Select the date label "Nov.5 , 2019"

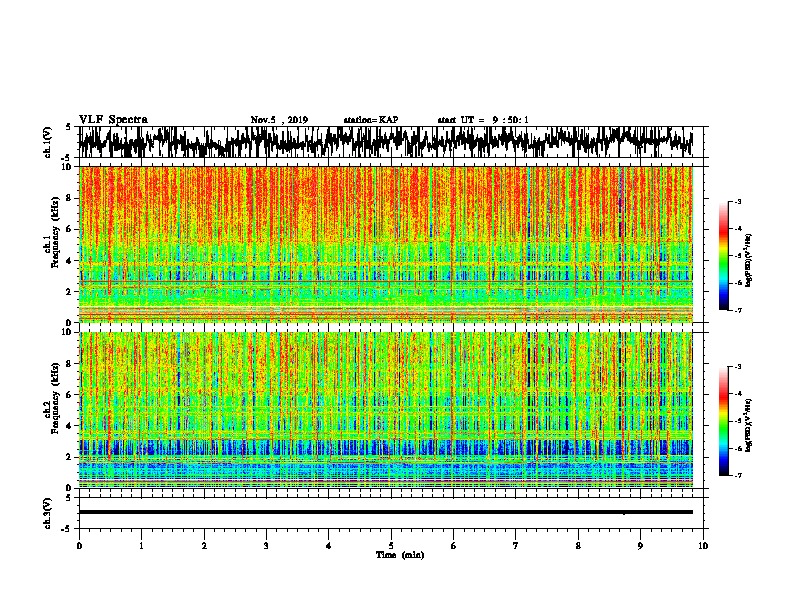coord(279,120)
